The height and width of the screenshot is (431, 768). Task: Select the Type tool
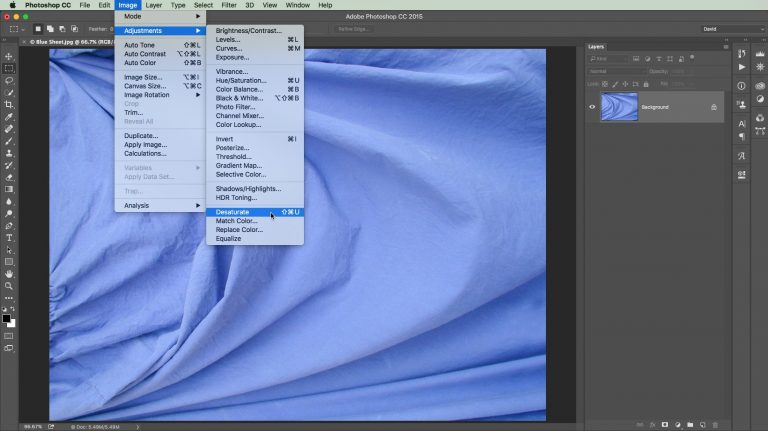click(x=9, y=237)
